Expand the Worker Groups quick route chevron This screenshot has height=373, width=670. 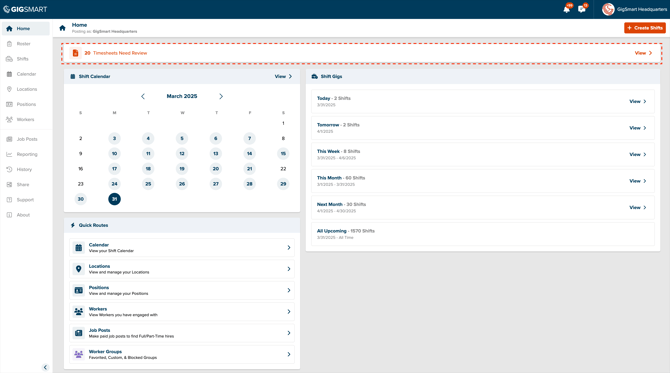[x=289, y=354]
